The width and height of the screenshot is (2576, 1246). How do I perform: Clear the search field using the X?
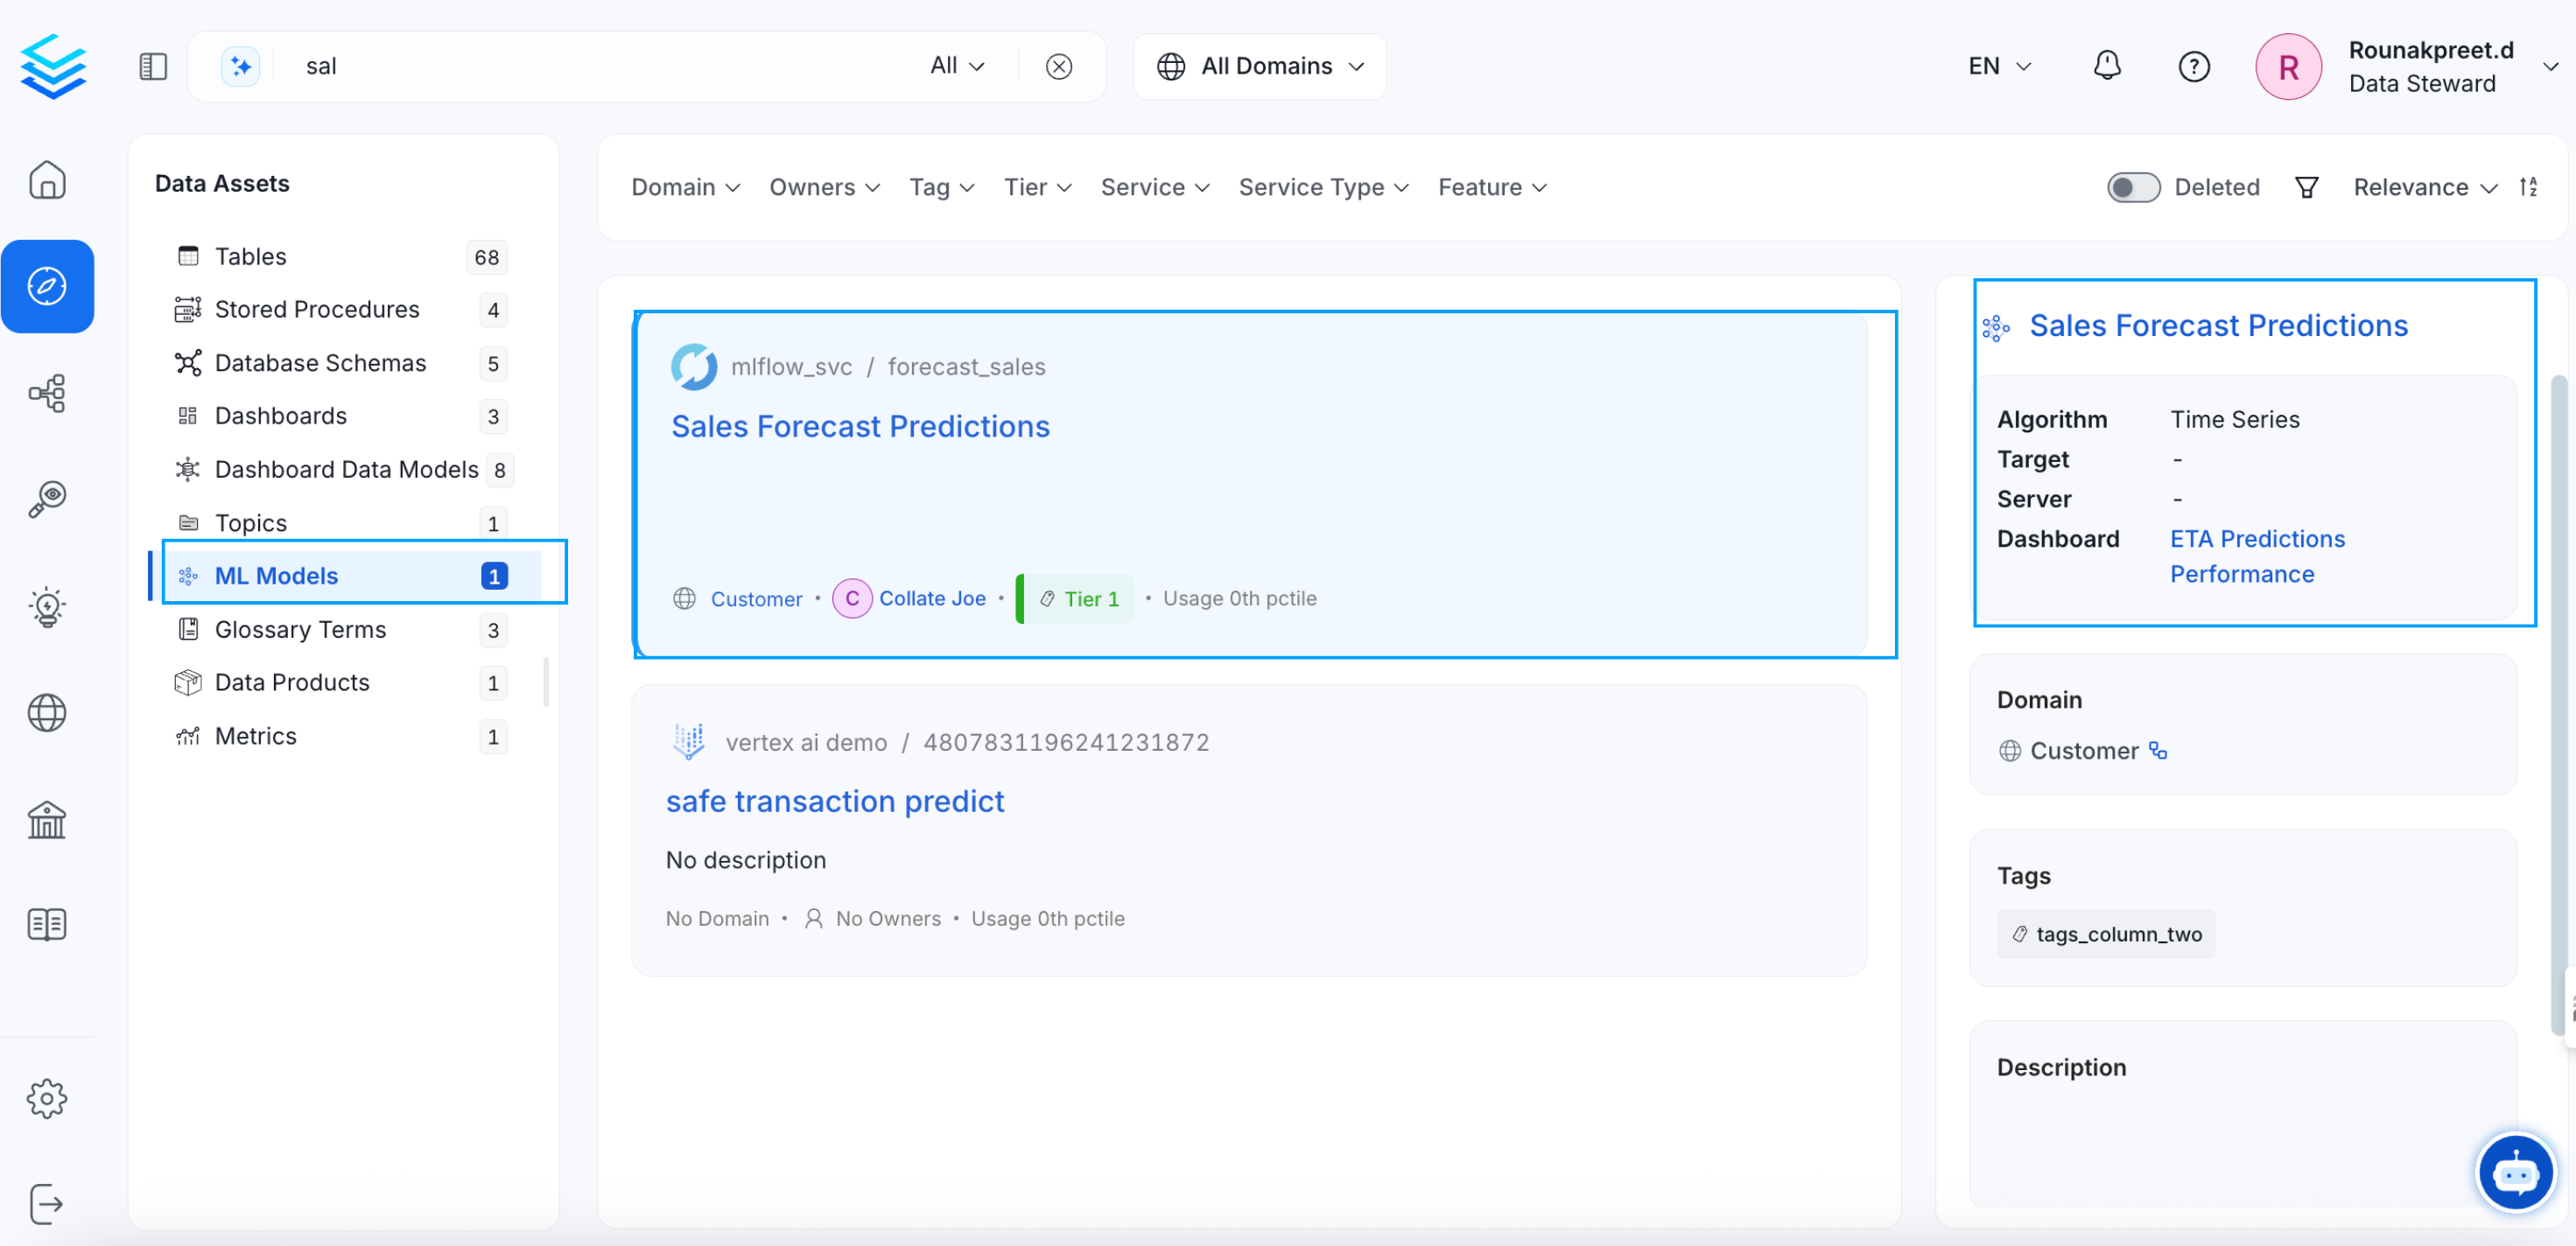[x=1059, y=66]
